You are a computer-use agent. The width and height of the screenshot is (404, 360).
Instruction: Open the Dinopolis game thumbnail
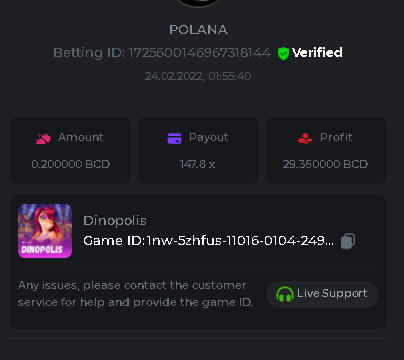(45, 231)
